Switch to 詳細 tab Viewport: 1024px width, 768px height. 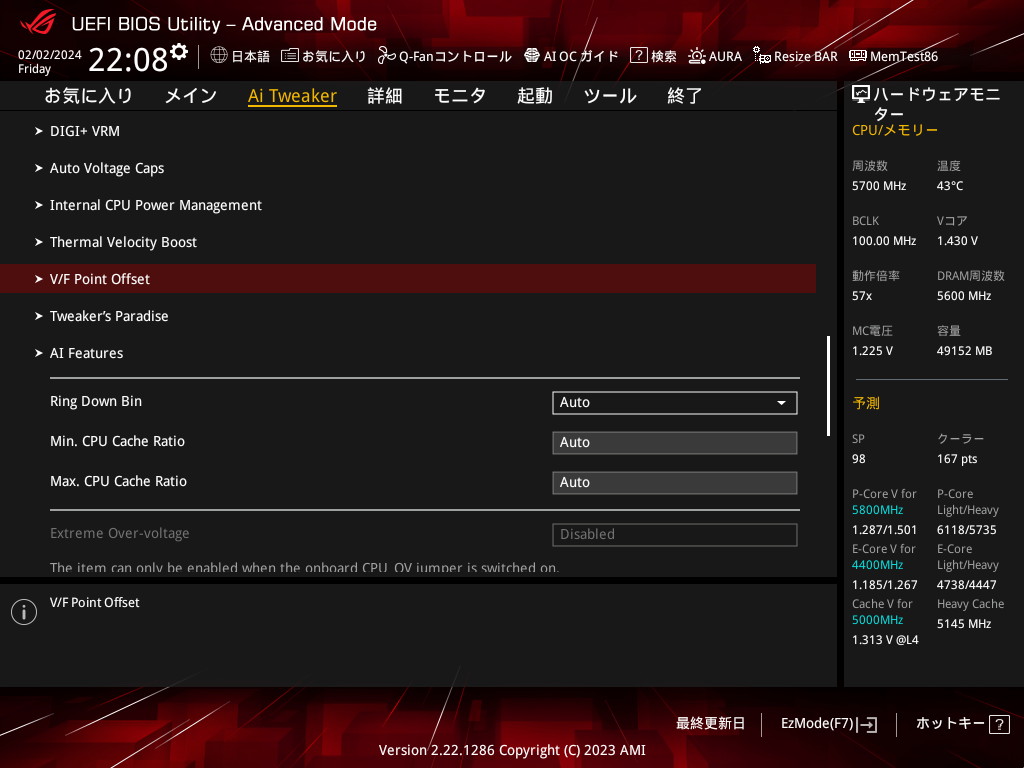pos(385,96)
